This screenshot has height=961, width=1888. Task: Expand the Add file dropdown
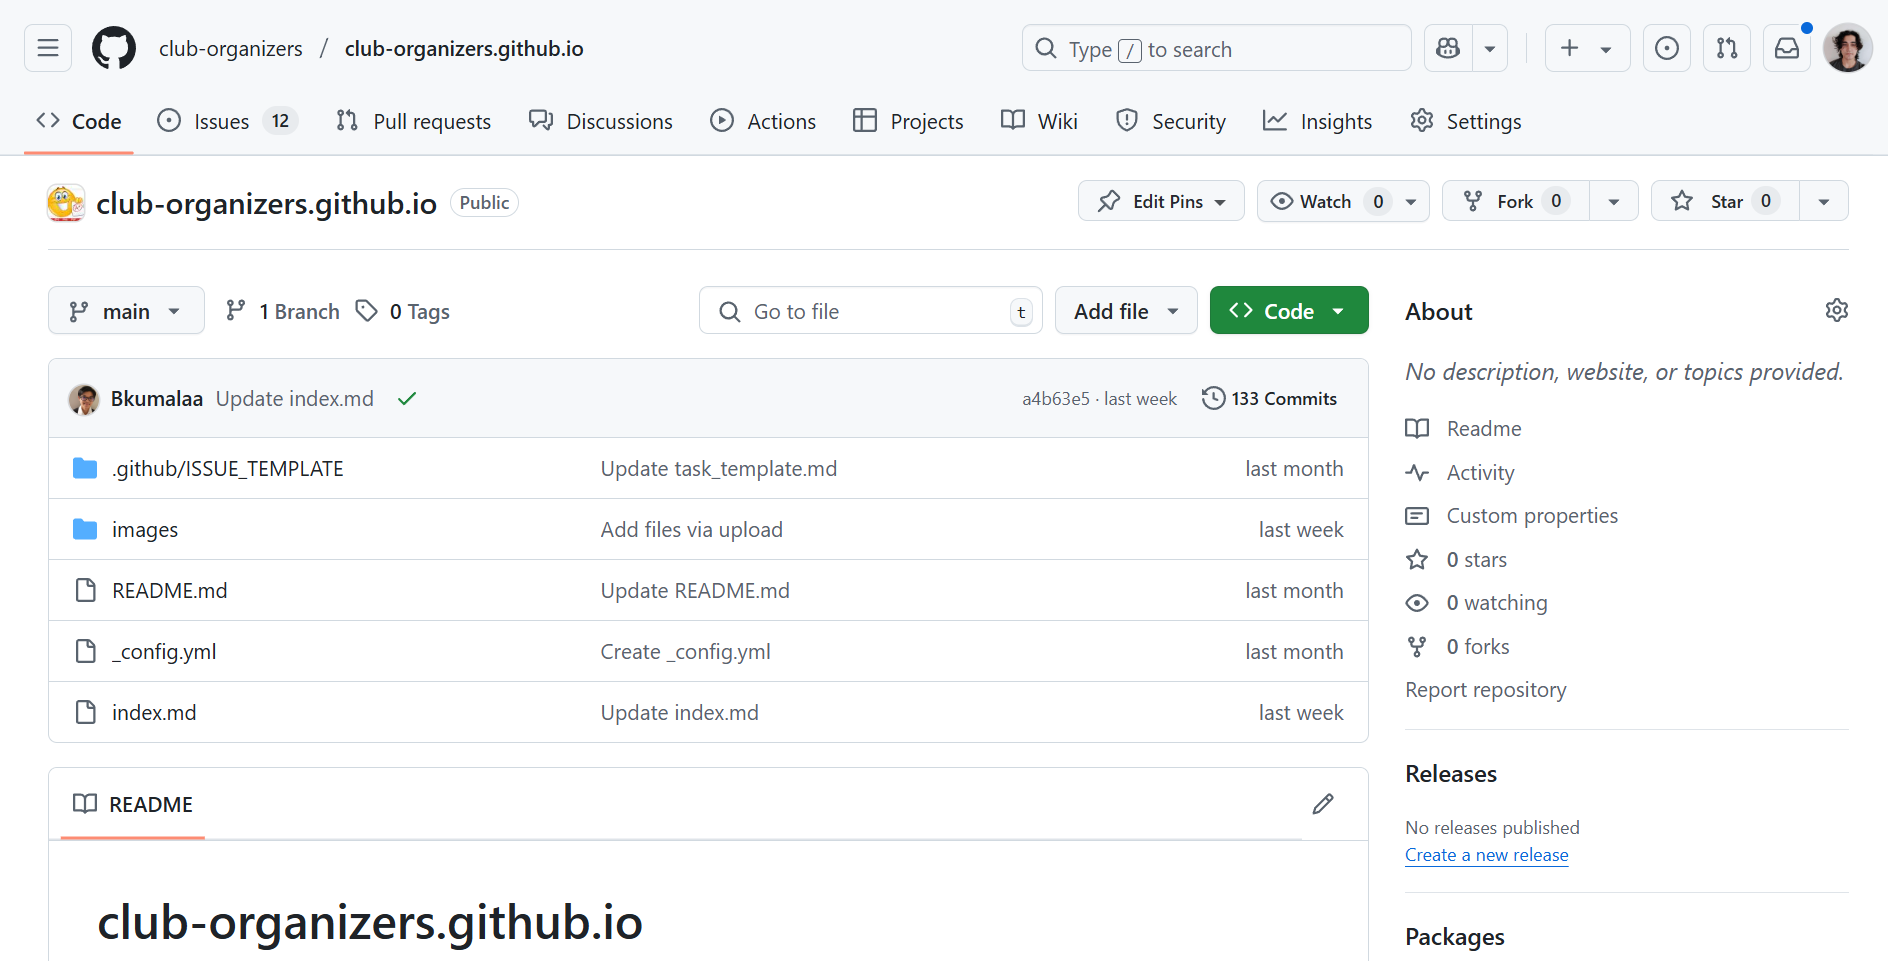(1125, 311)
